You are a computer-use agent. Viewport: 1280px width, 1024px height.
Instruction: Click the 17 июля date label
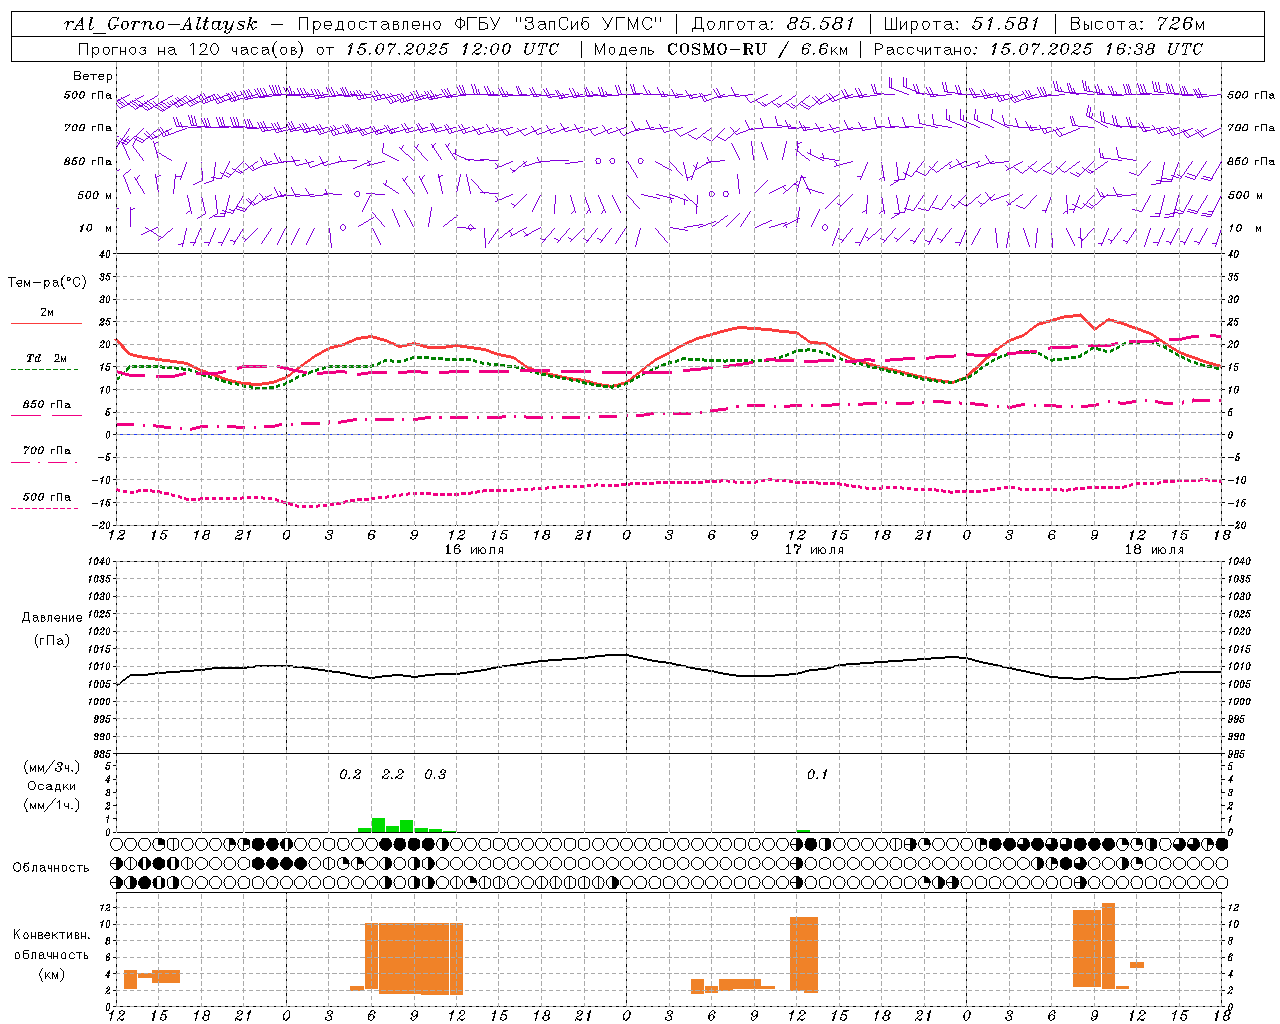click(814, 550)
